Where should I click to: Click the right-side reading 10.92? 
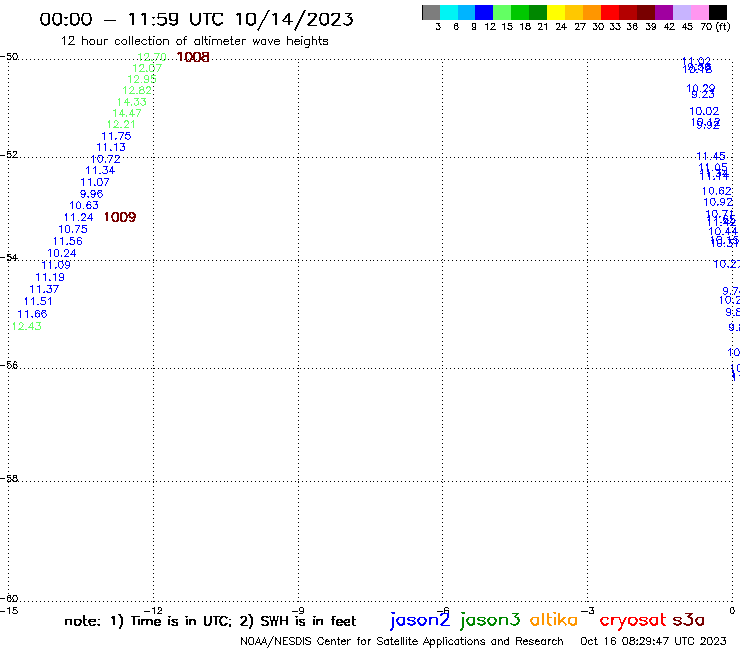click(718, 203)
